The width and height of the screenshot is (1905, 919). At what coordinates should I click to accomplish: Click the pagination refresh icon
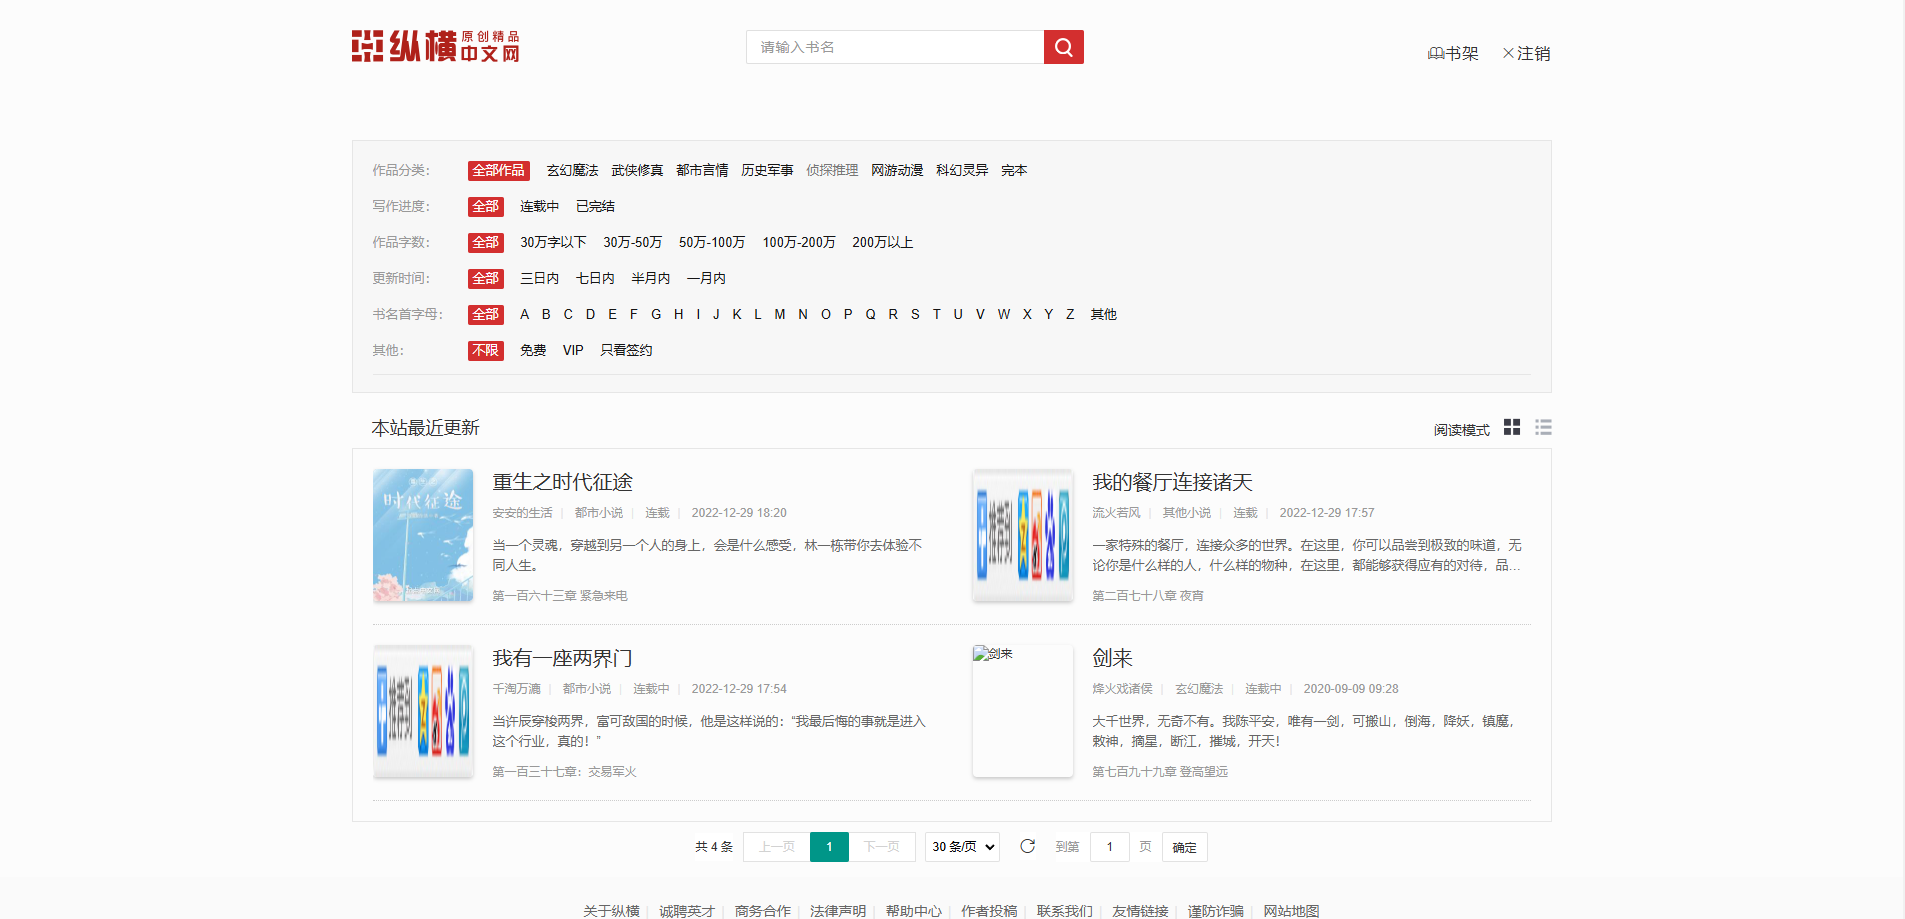(1027, 846)
